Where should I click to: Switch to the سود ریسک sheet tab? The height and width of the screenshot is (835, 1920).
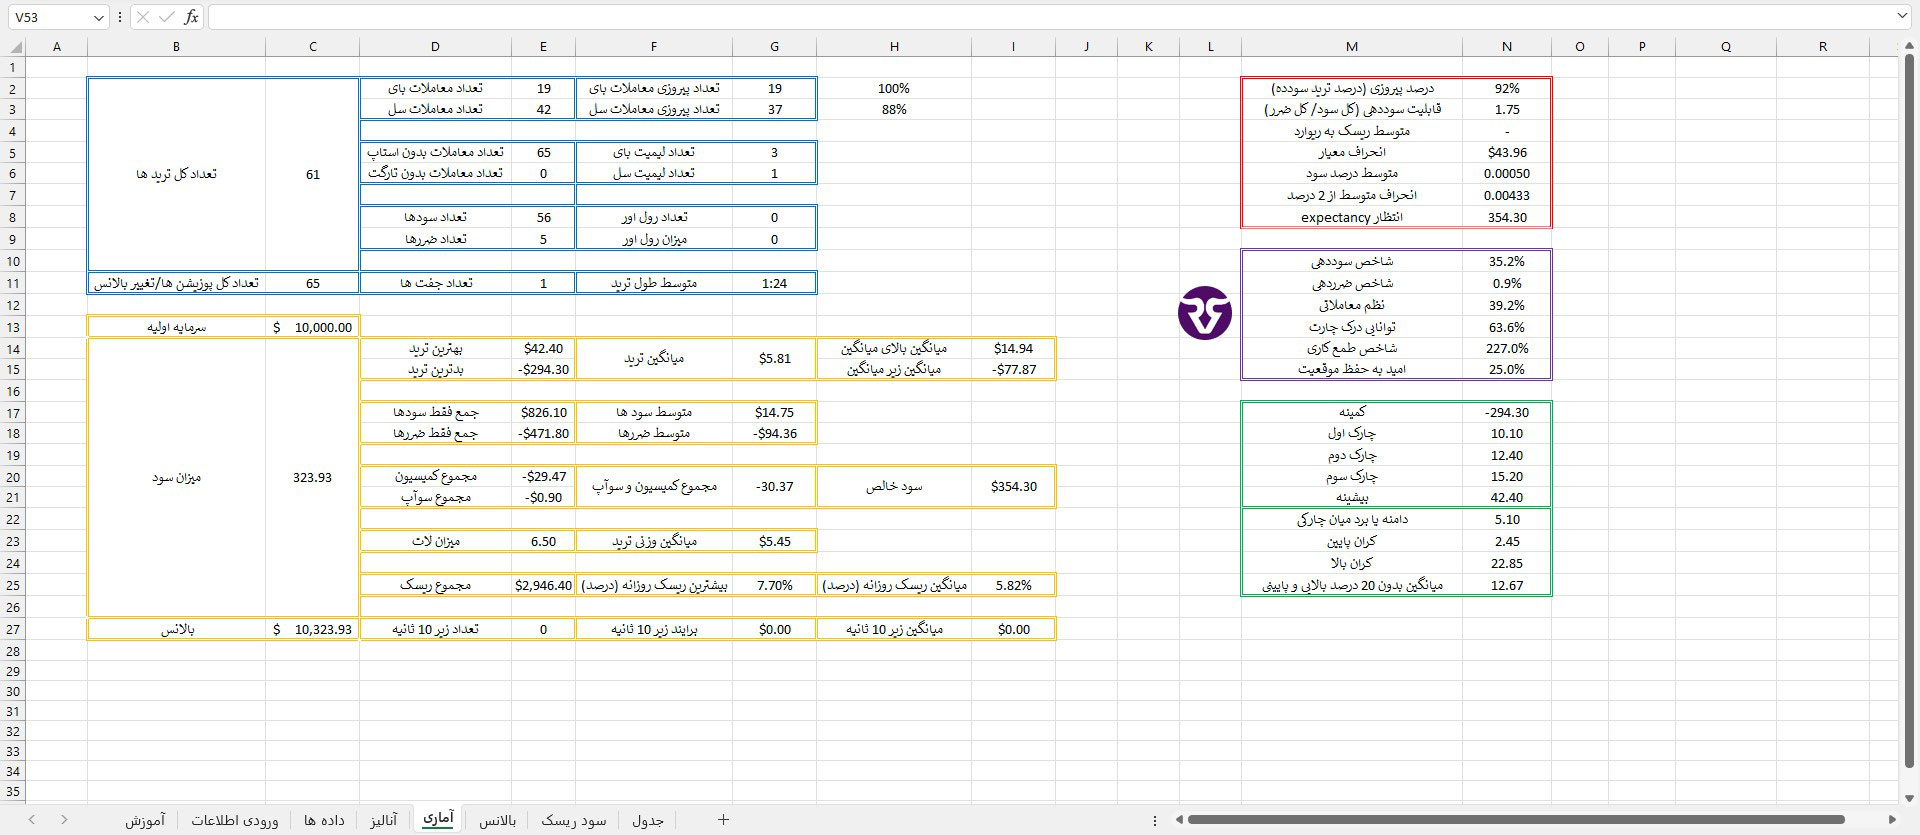(x=574, y=820)
